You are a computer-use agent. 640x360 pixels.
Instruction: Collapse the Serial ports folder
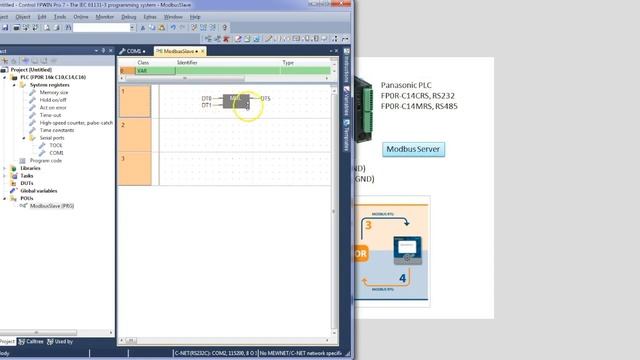[24, 138]
